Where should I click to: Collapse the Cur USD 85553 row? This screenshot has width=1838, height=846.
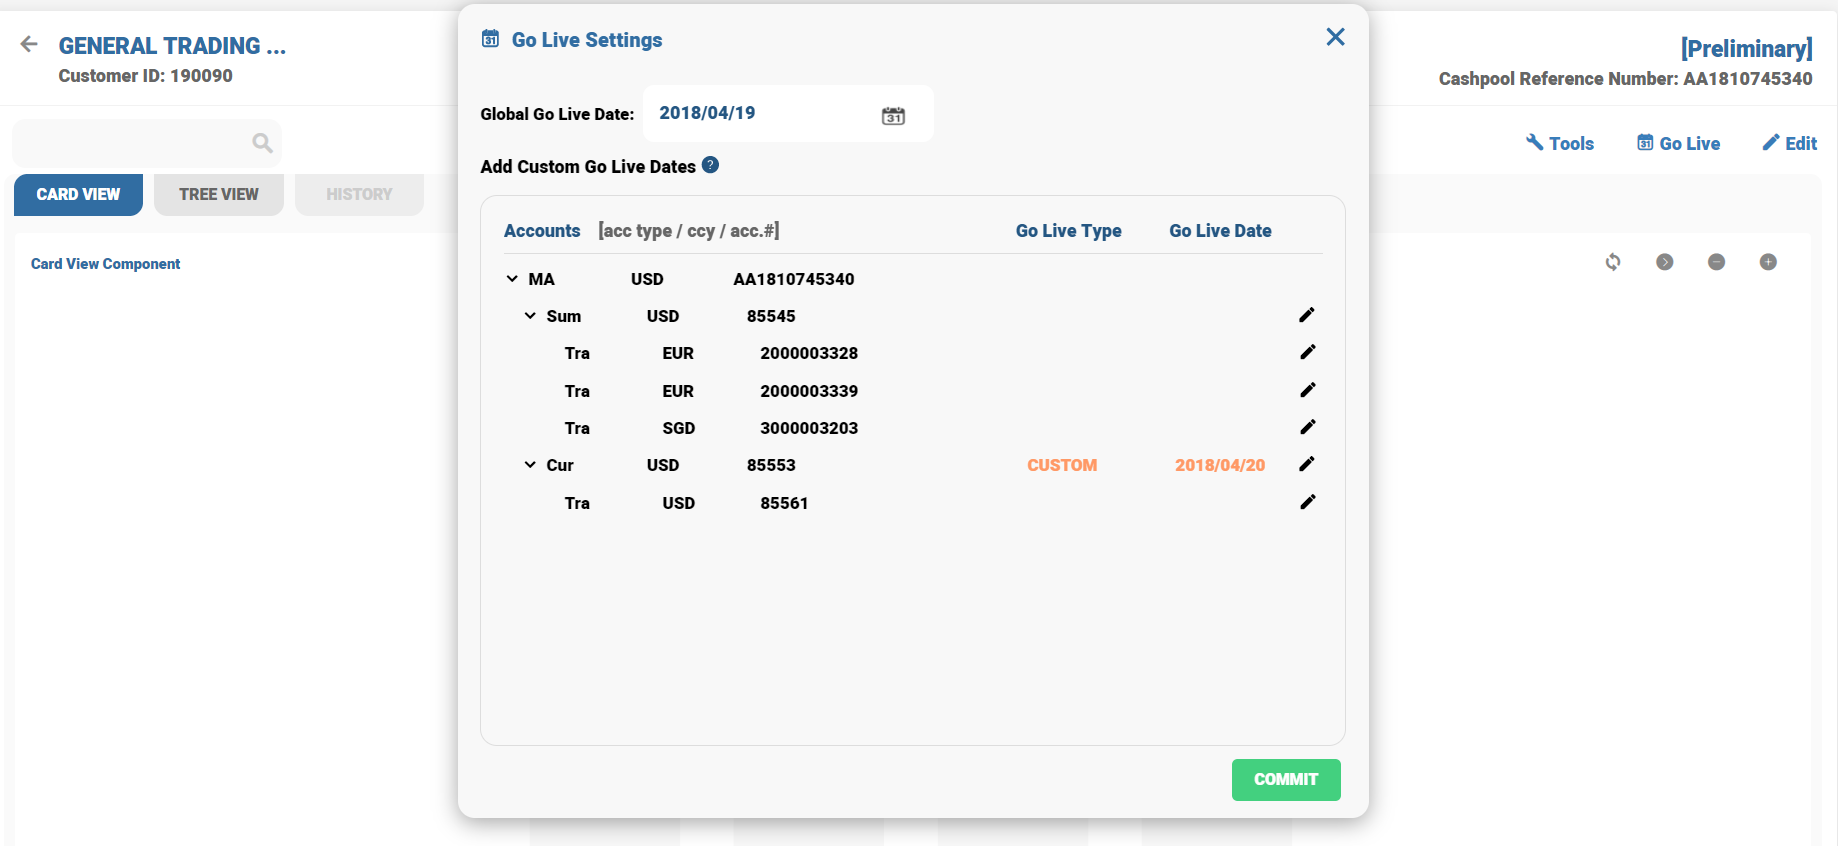(530, 465)
